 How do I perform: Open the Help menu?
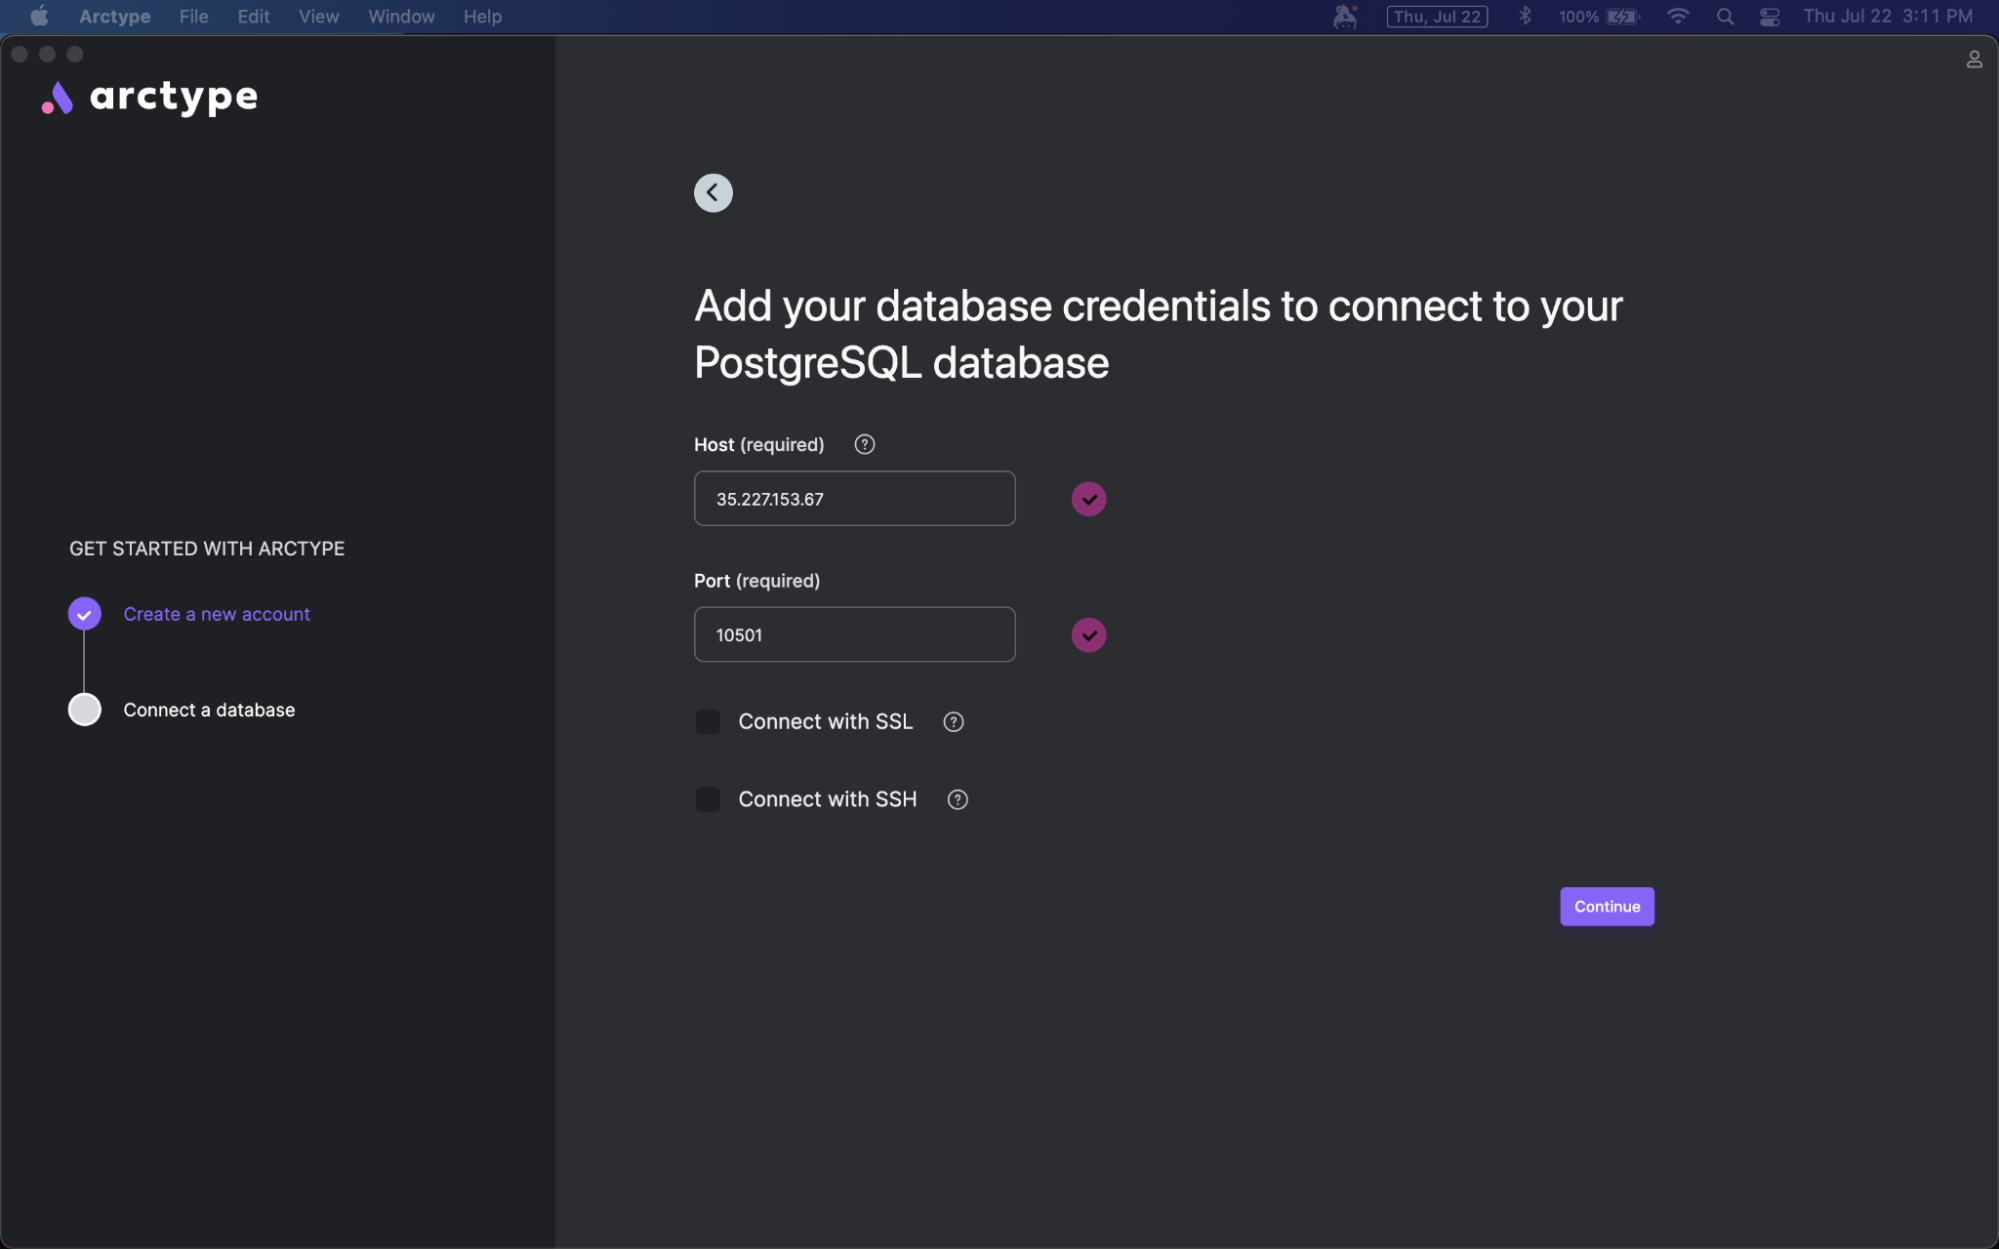482,17
